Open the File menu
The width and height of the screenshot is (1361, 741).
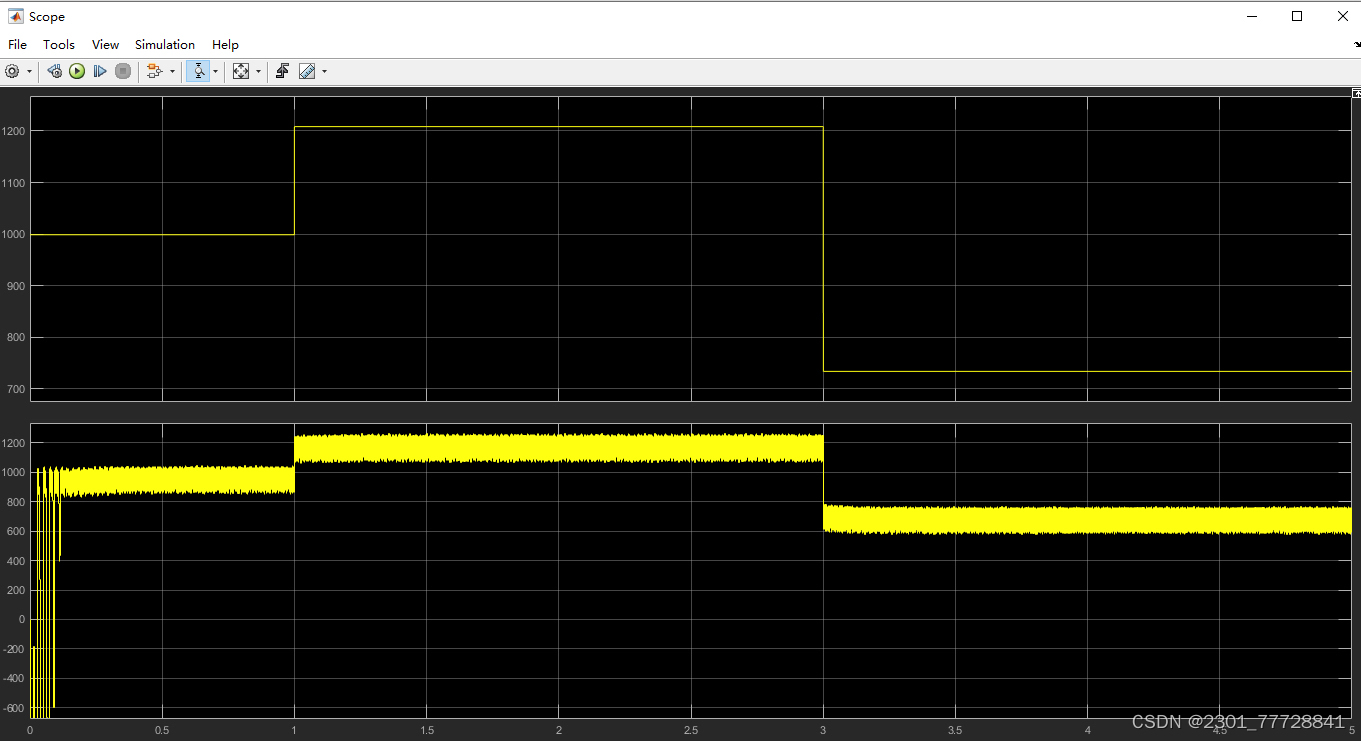(x=17, y=44)
